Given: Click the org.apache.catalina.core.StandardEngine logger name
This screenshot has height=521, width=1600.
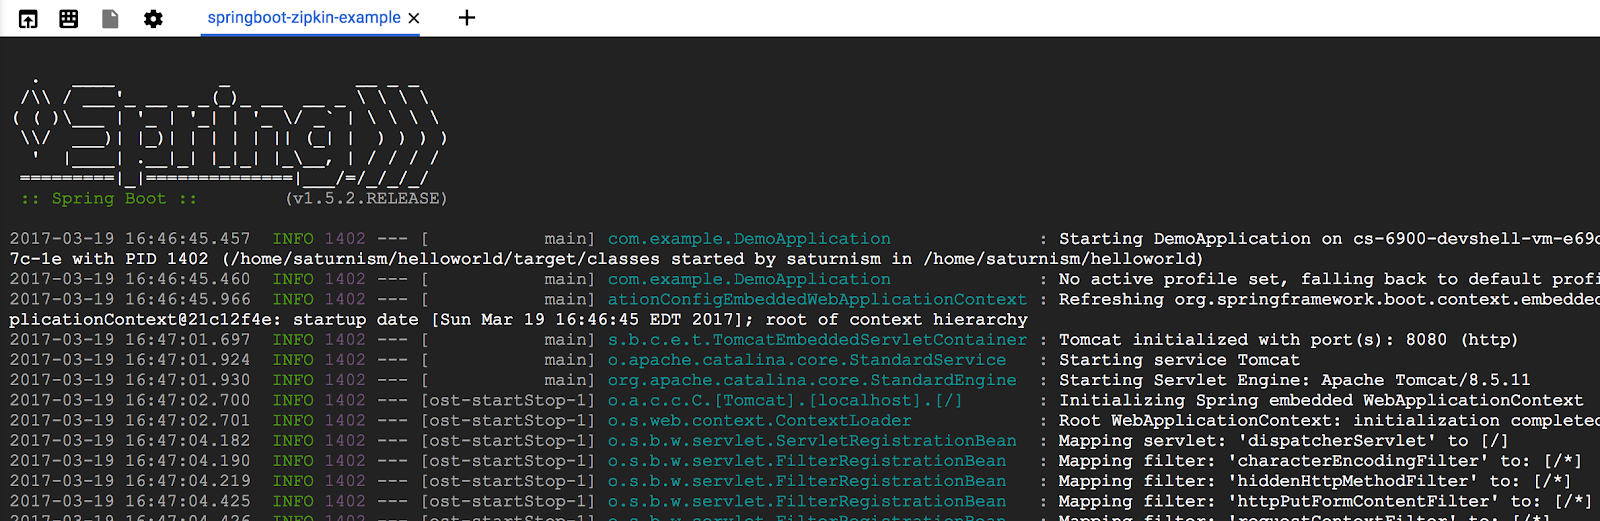Looking at the screenshot, I should click(x=811, y=380).
